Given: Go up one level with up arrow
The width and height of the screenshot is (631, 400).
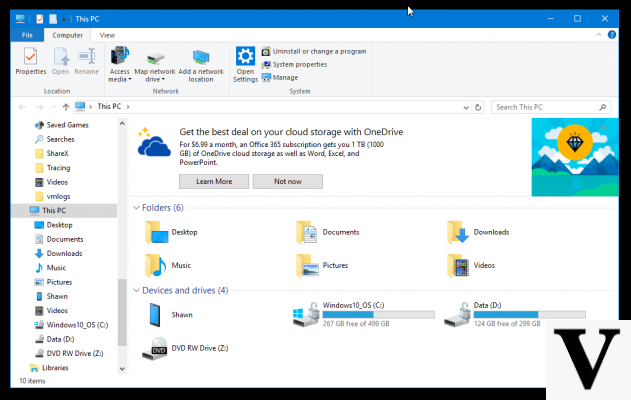Looking at the screenshot, I should tap(66, 107).
